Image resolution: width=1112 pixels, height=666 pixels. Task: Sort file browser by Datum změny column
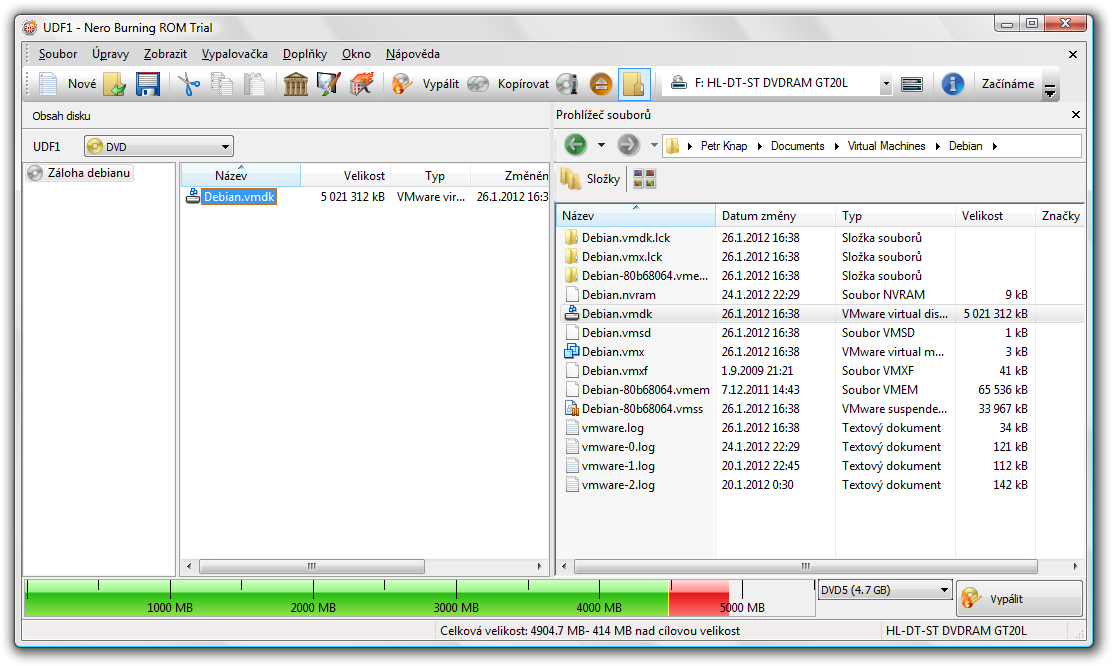point(775,216)
